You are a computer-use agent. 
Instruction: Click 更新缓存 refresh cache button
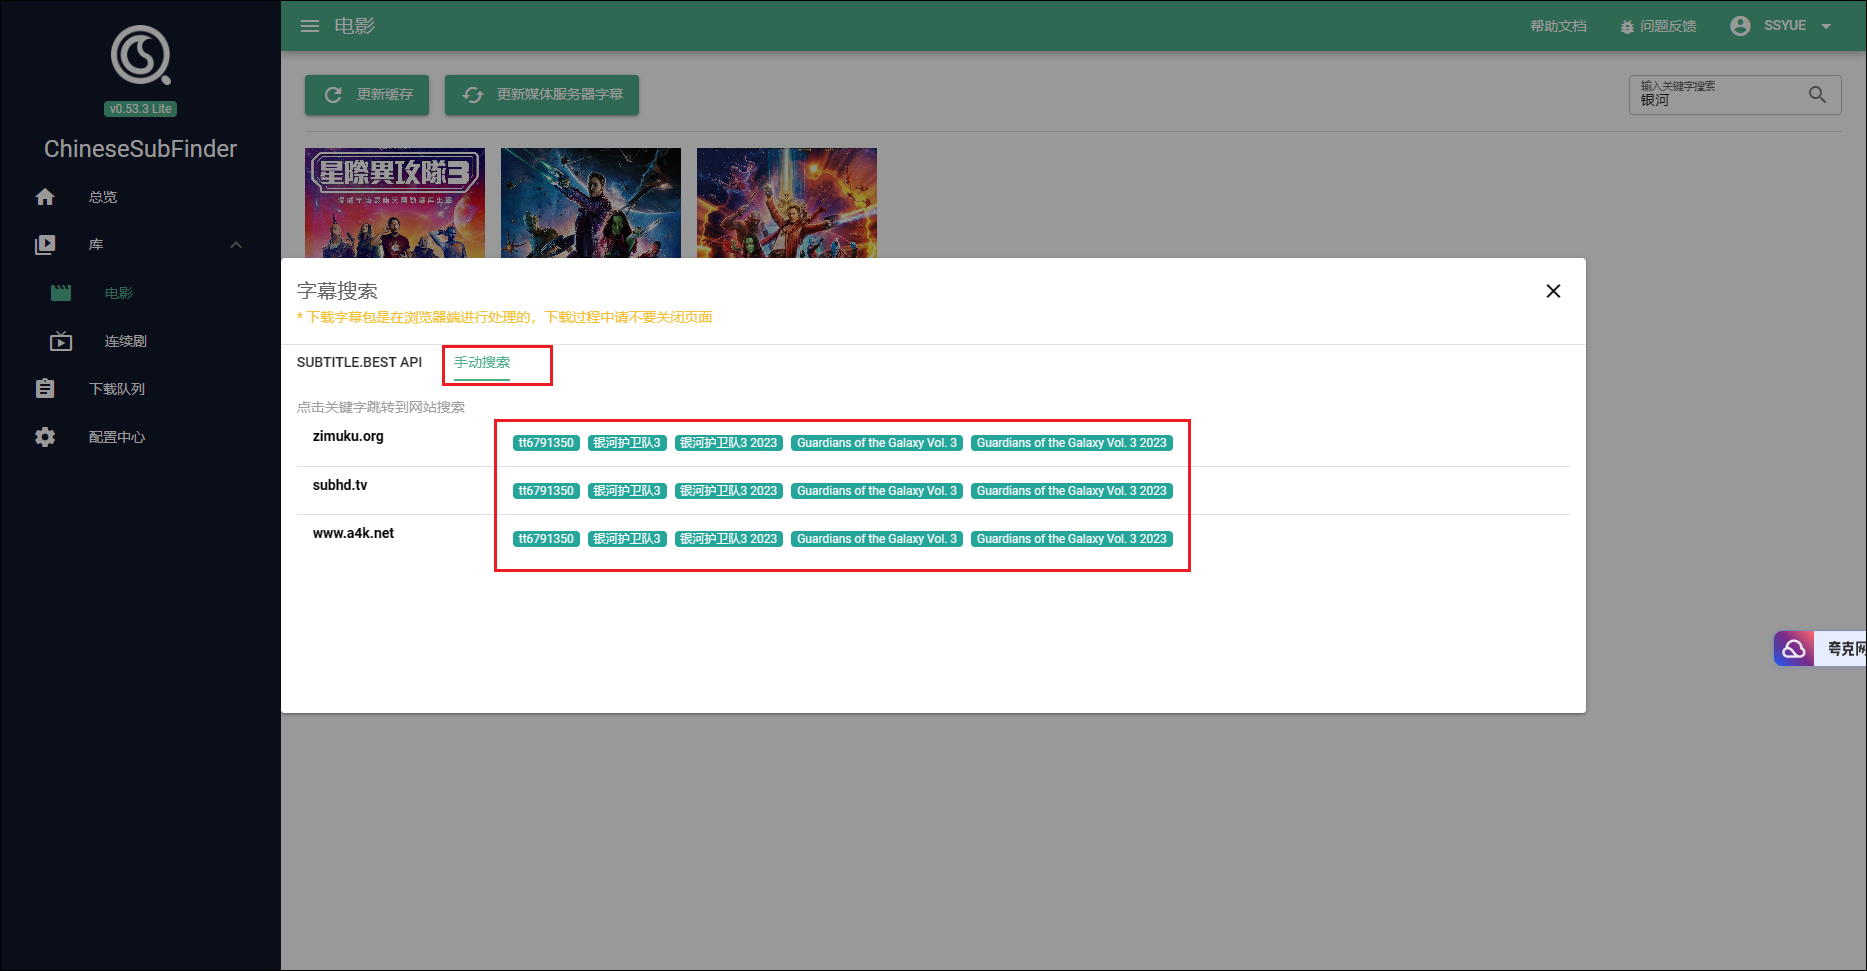point(367,95)
